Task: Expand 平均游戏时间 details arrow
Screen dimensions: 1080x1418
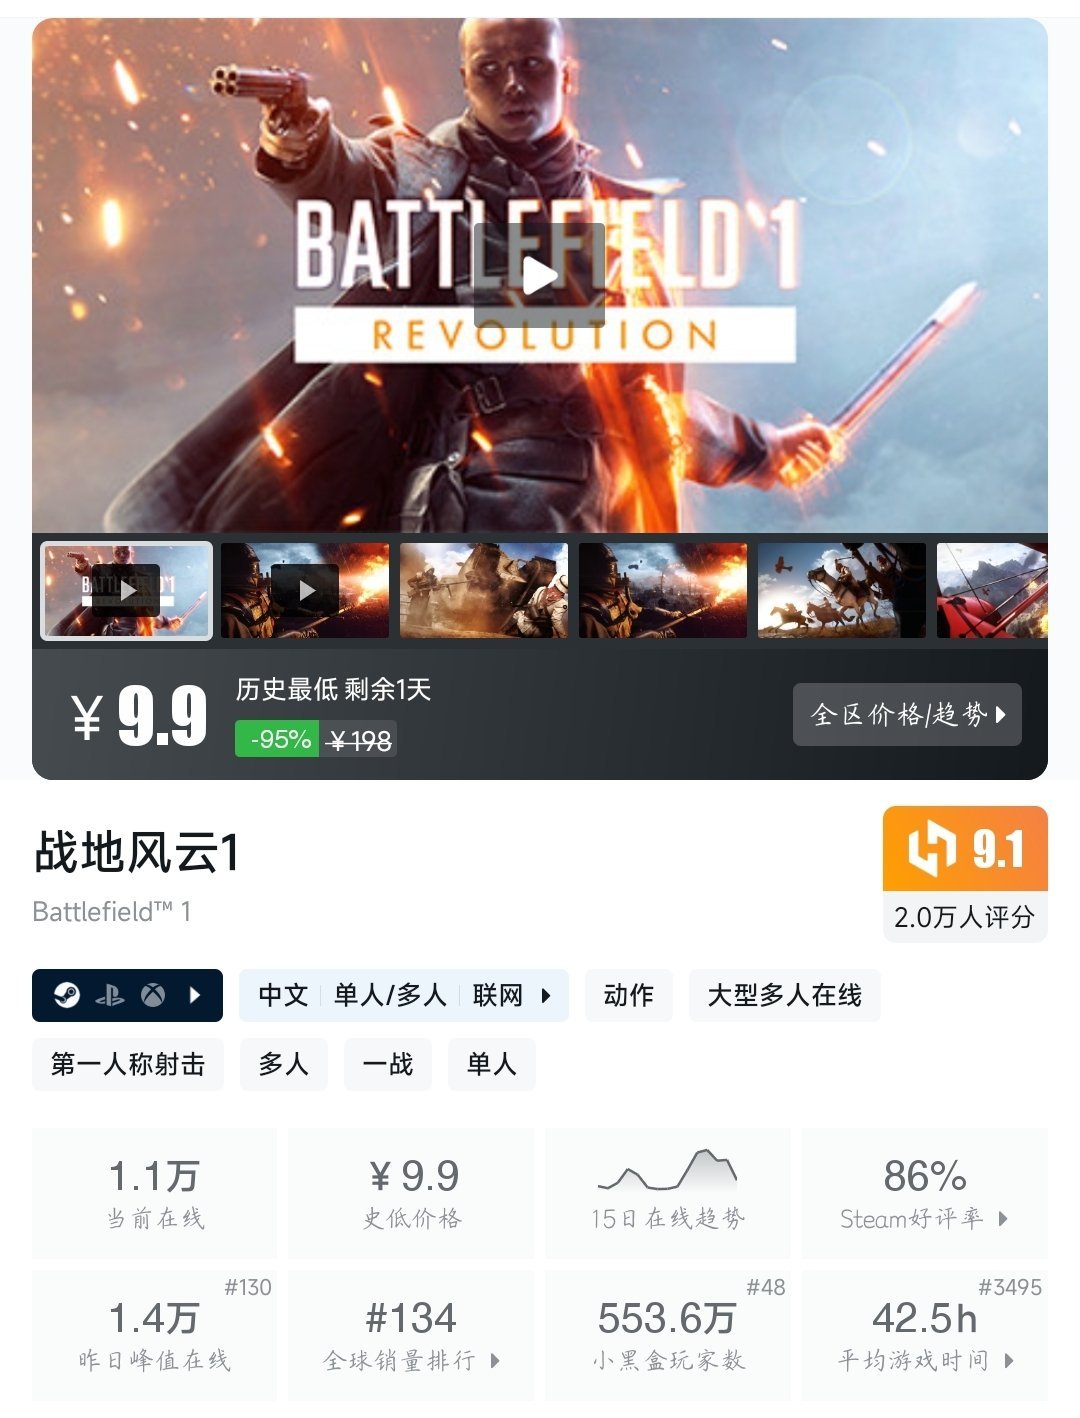Action: pos(1009,1360)
